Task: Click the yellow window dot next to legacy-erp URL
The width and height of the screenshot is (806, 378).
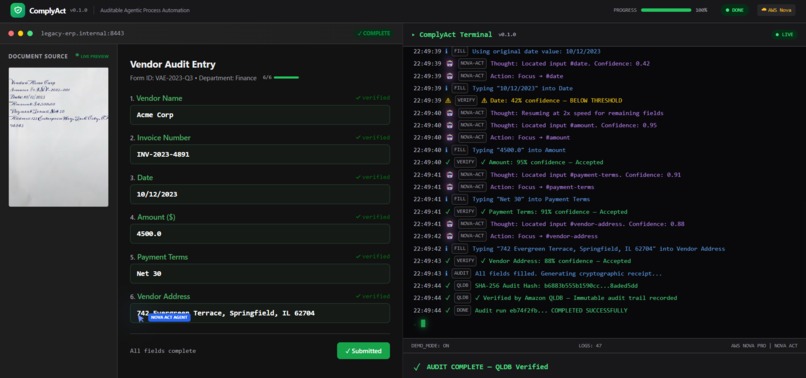Action: [21, 33]
